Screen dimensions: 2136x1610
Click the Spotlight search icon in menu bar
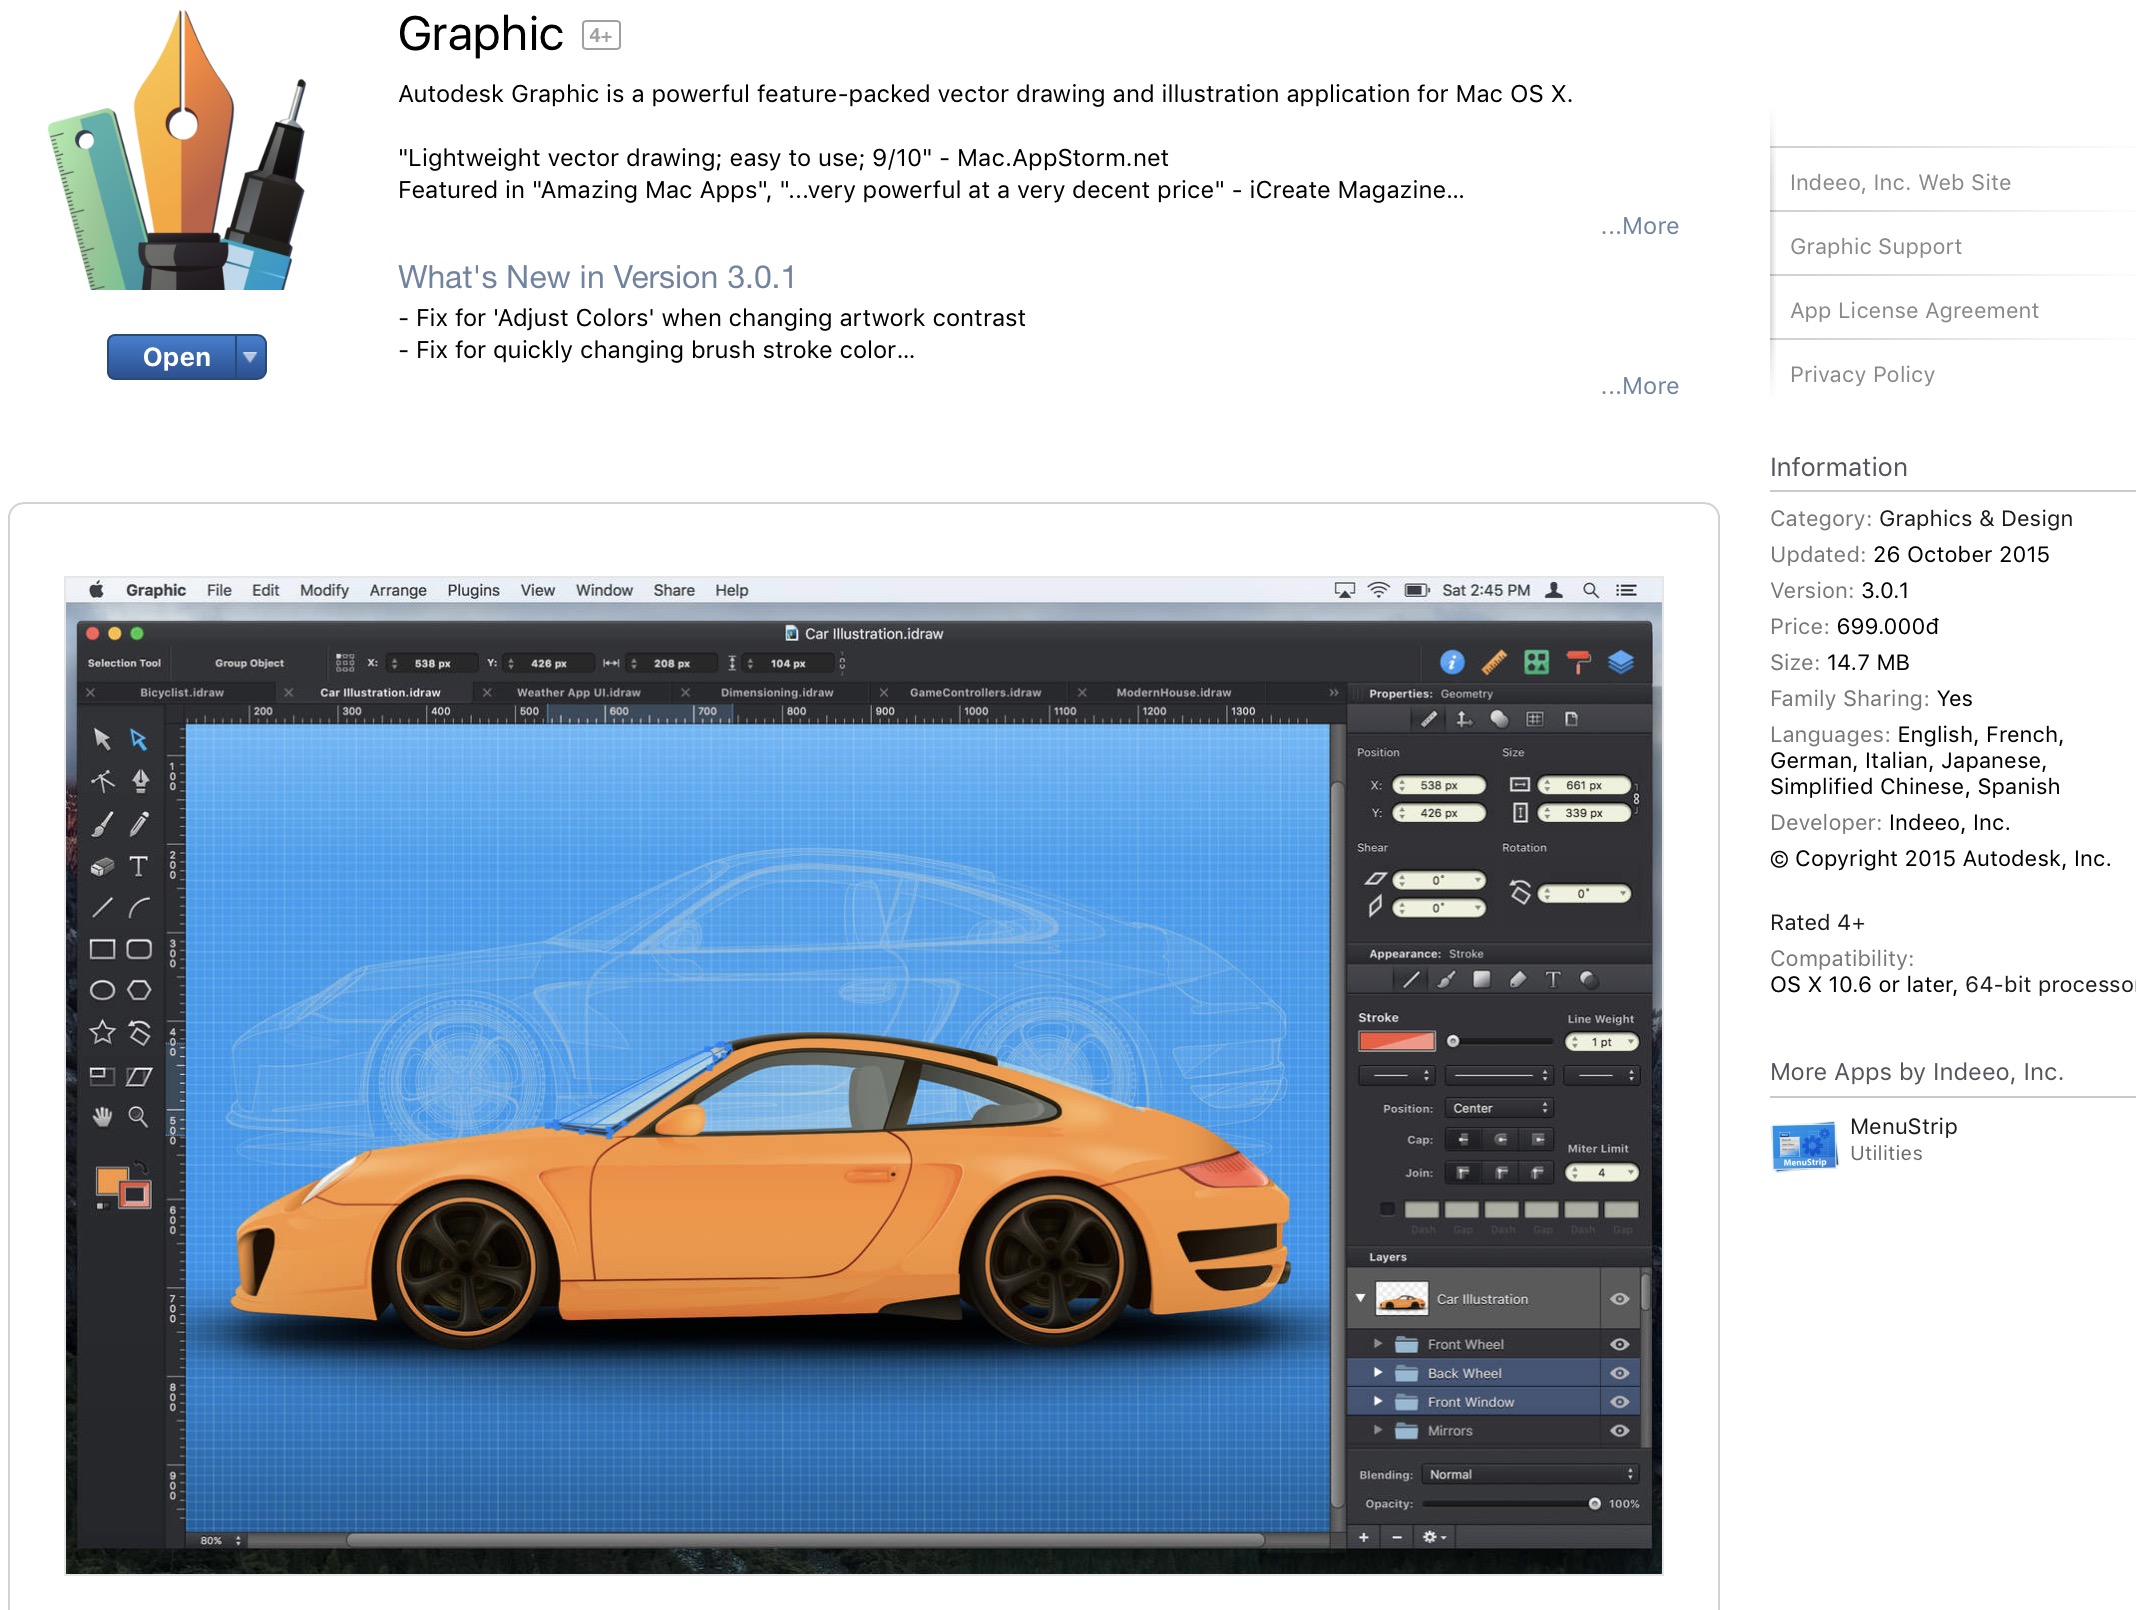coord(1591,590)
